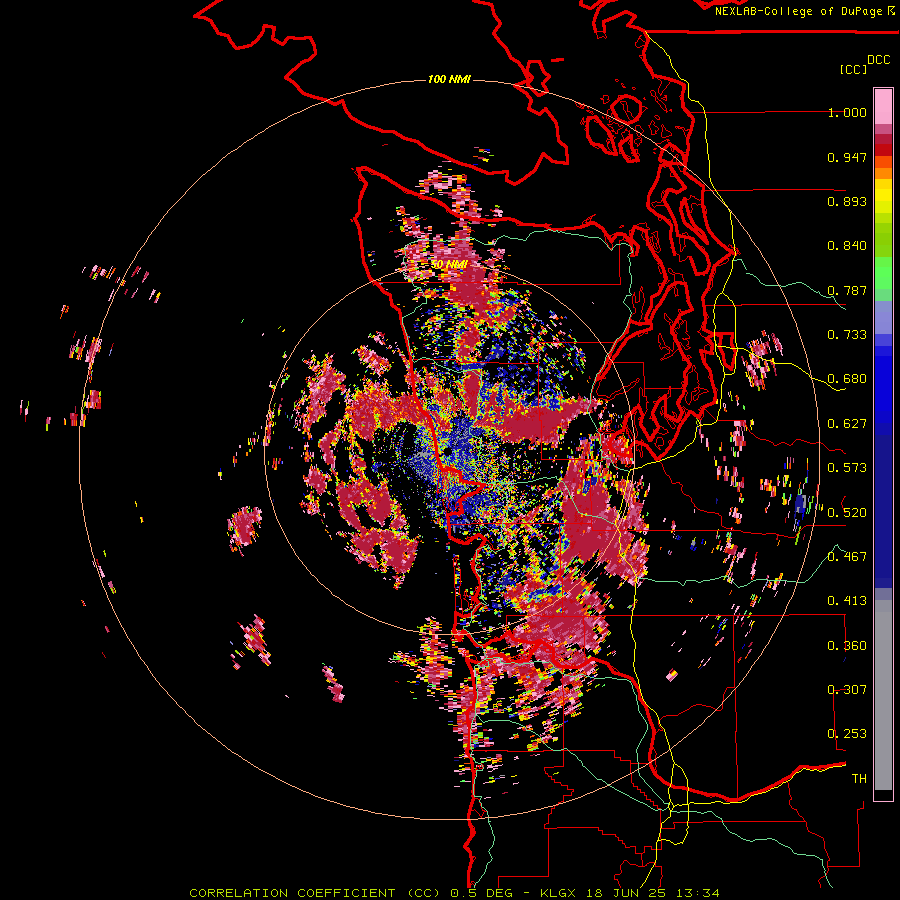
Task: Select the 0.947 scale value
Action: coord(847,157)
